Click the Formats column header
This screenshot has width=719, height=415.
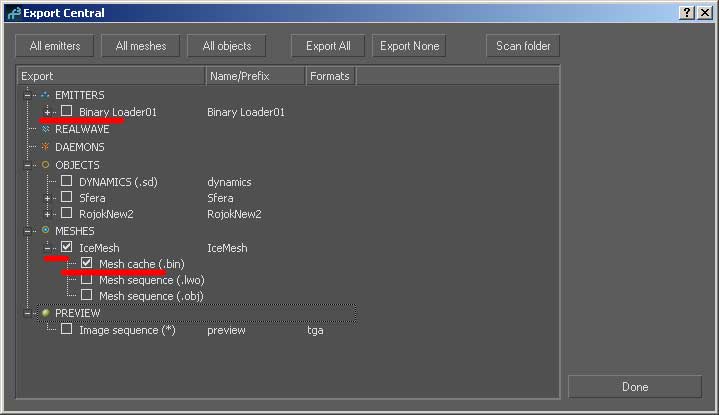[330, 76]
